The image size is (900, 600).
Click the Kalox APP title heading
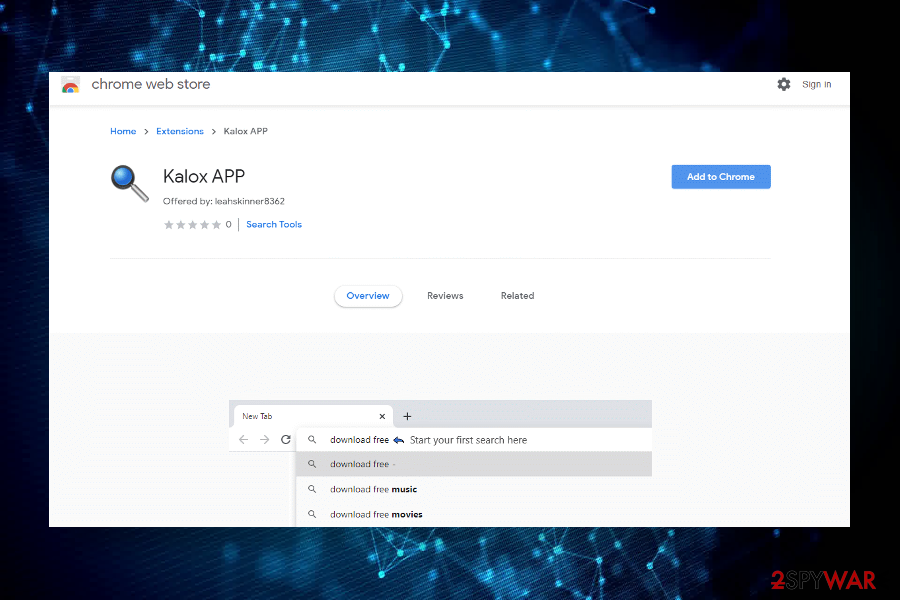pyautogui.click(x=204, y=176)
